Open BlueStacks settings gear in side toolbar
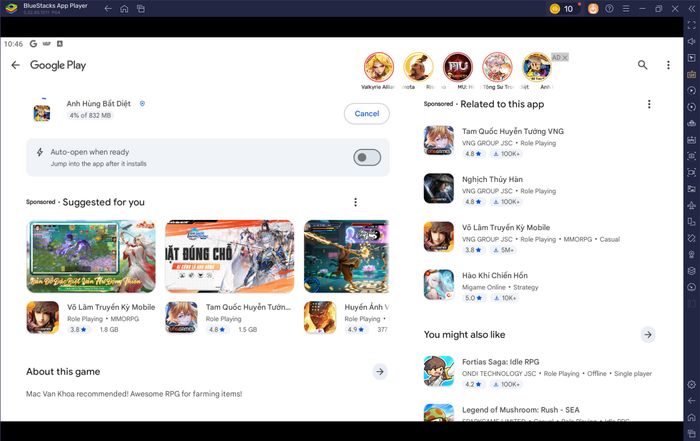This screenshot has width=700, height=441. [x=692, y=384]
